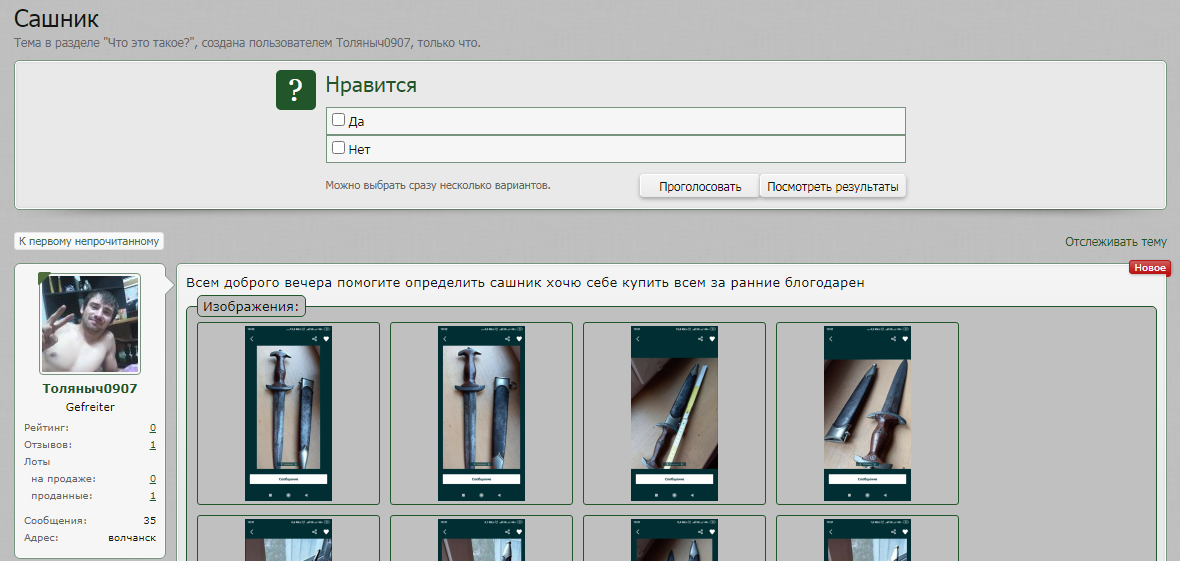Open user avatar photo of Толяныч0907
The image size is (1180, 561).
[x=90, y=324]
